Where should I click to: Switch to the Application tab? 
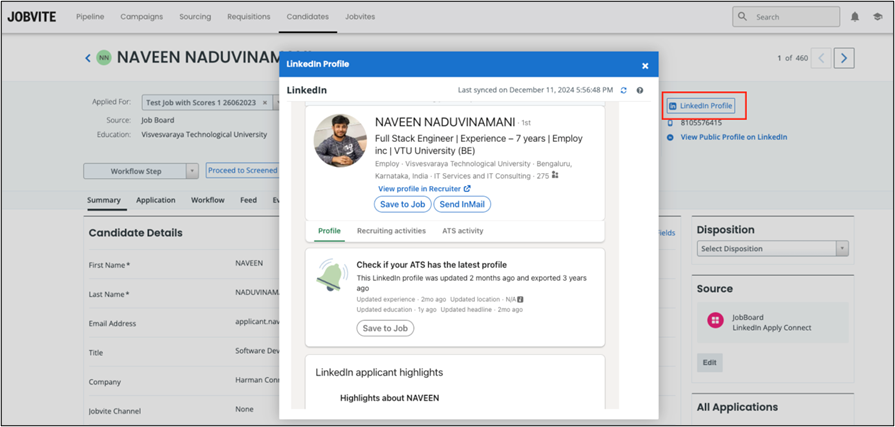[156, 200]
